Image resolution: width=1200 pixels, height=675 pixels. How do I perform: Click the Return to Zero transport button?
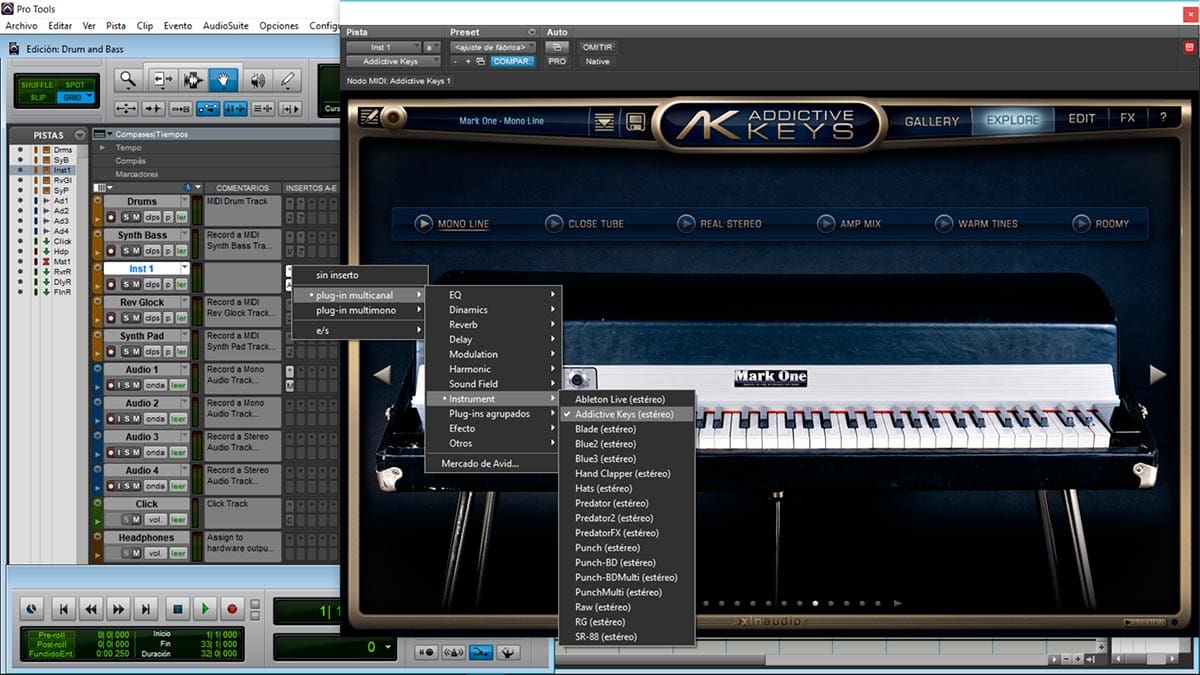(63, 608)
